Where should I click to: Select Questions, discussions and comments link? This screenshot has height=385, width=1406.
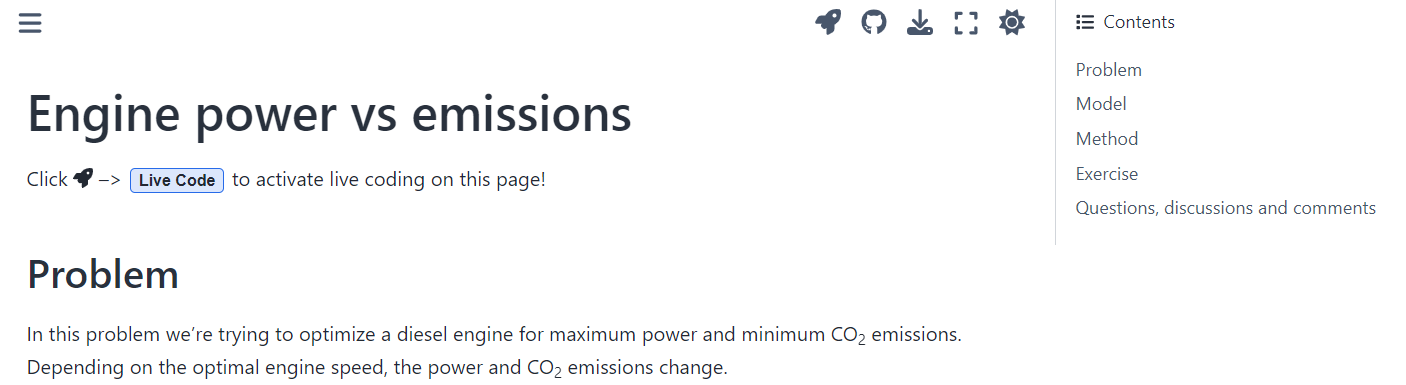(1226, 208)
